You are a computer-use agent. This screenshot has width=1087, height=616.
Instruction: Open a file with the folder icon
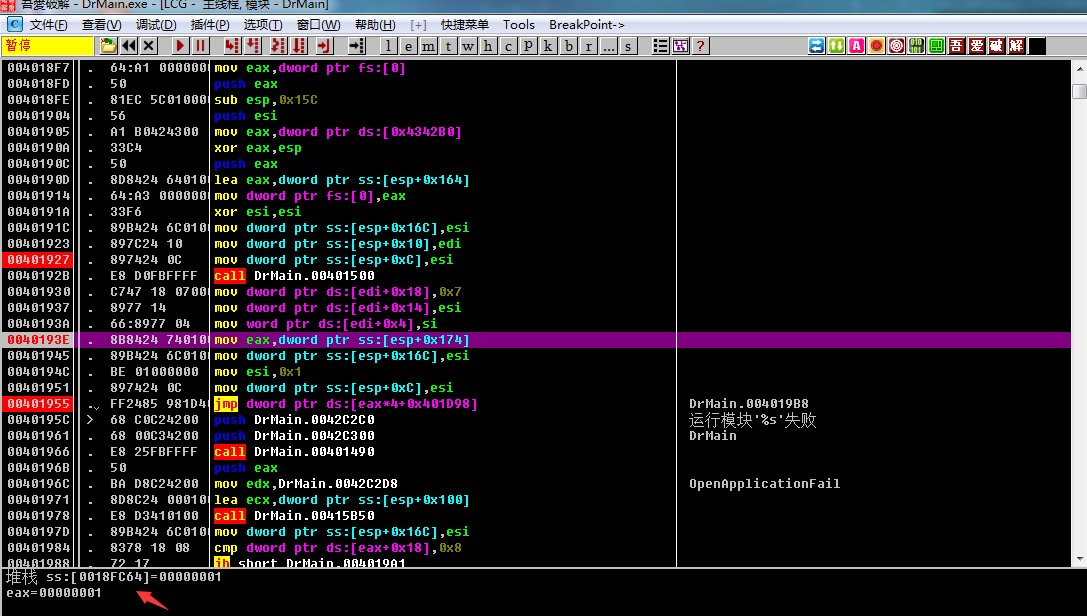[x=109, y=46]
